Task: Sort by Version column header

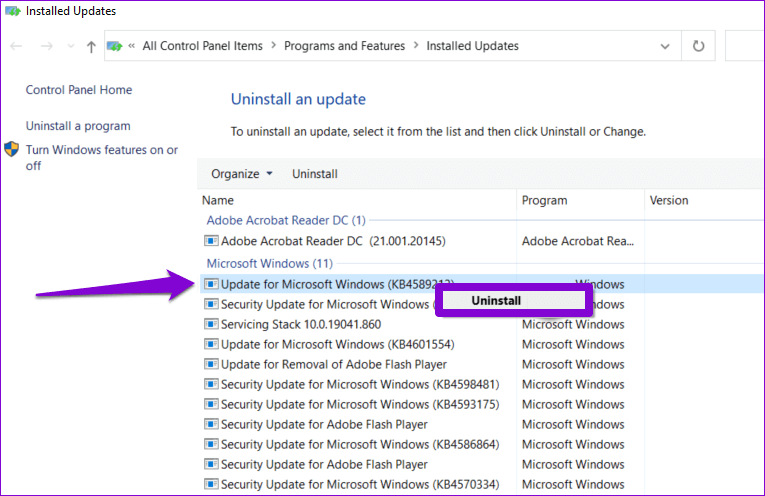Action: (x=669, y=200)
